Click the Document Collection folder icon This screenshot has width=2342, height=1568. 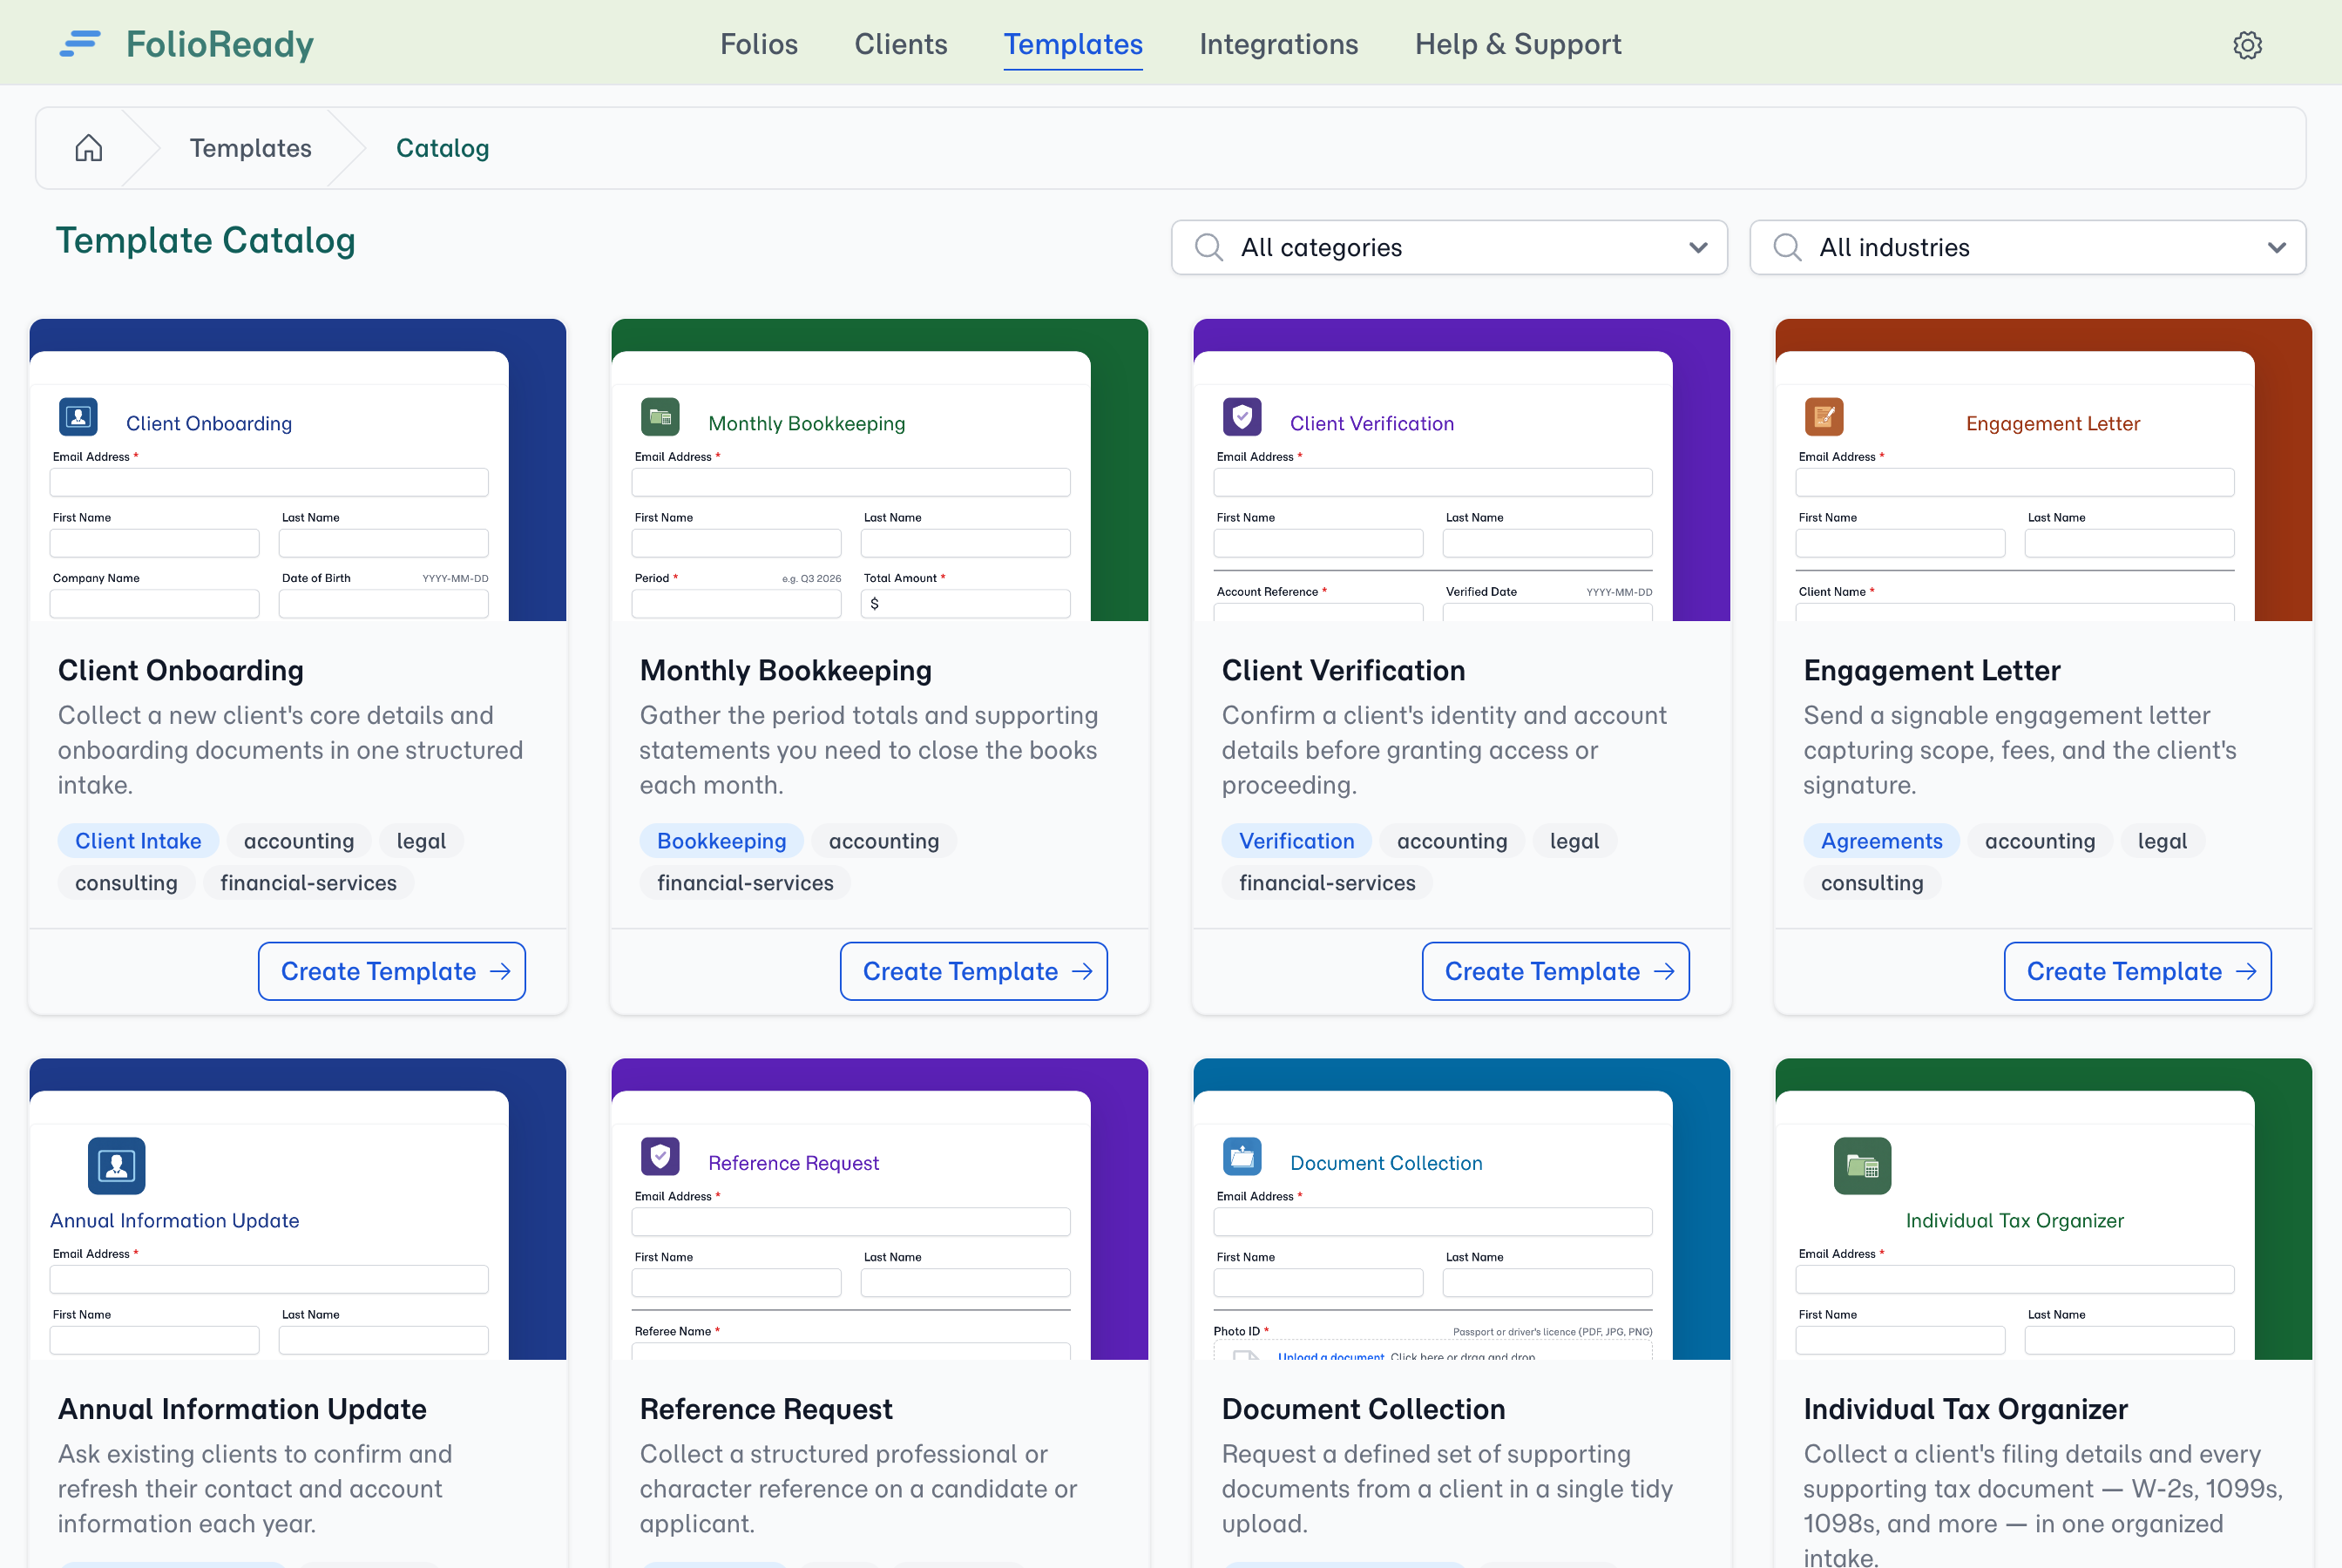click(1242, 1157)
